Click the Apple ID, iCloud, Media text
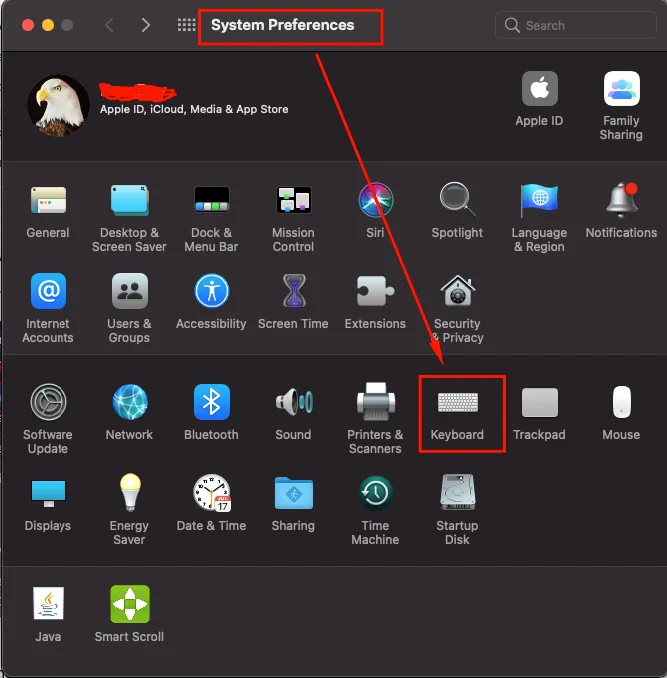Image resolution: width=667 pixels, height=678 pixels. click(x=194, y=109)
